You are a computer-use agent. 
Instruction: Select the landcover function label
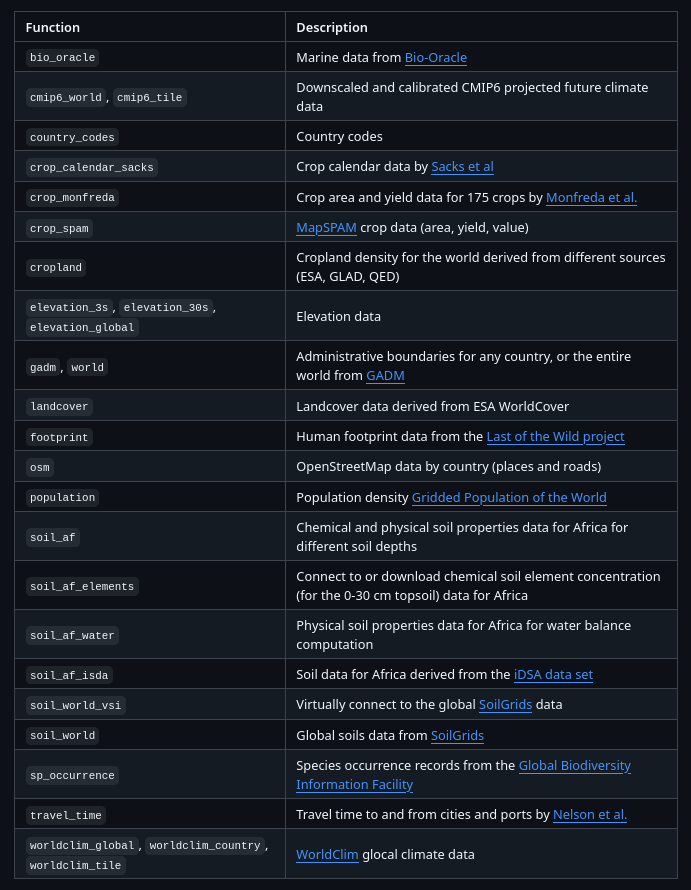(59, 407)
